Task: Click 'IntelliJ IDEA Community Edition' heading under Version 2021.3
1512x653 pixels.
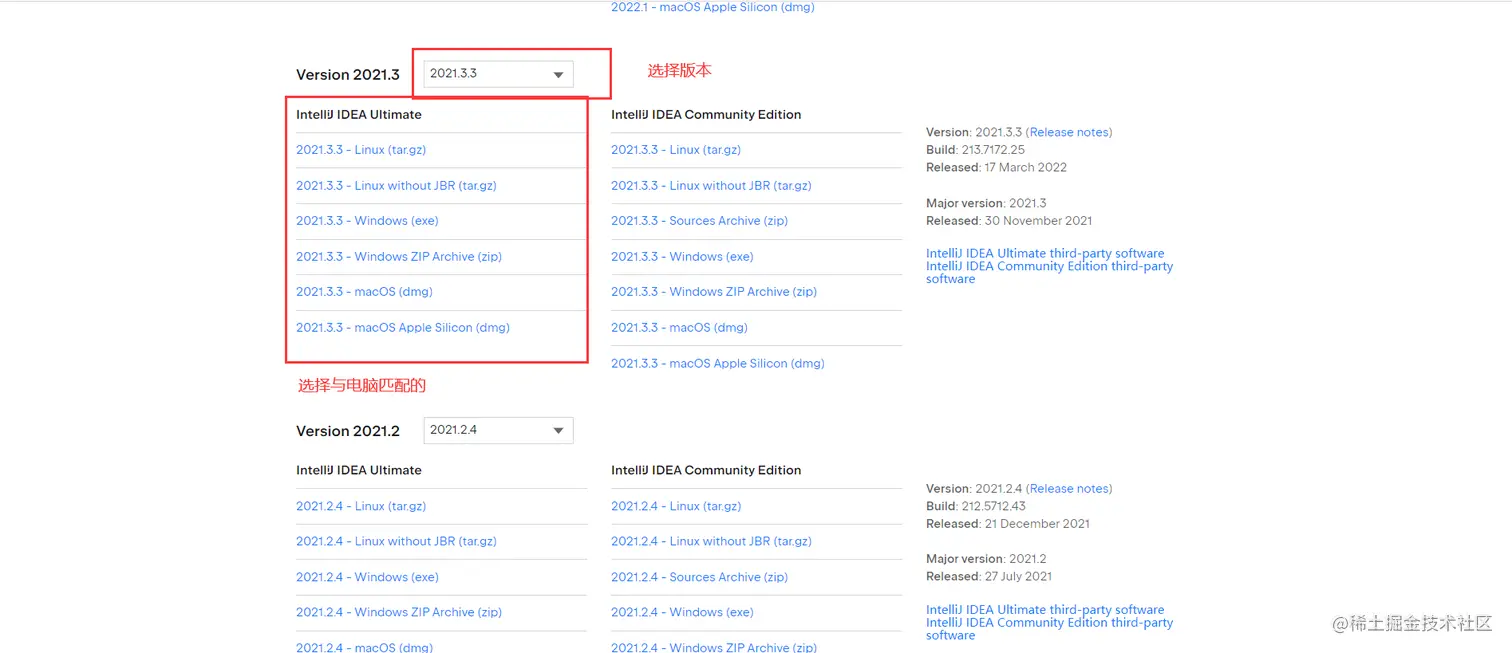Action: tap(706, 115)
